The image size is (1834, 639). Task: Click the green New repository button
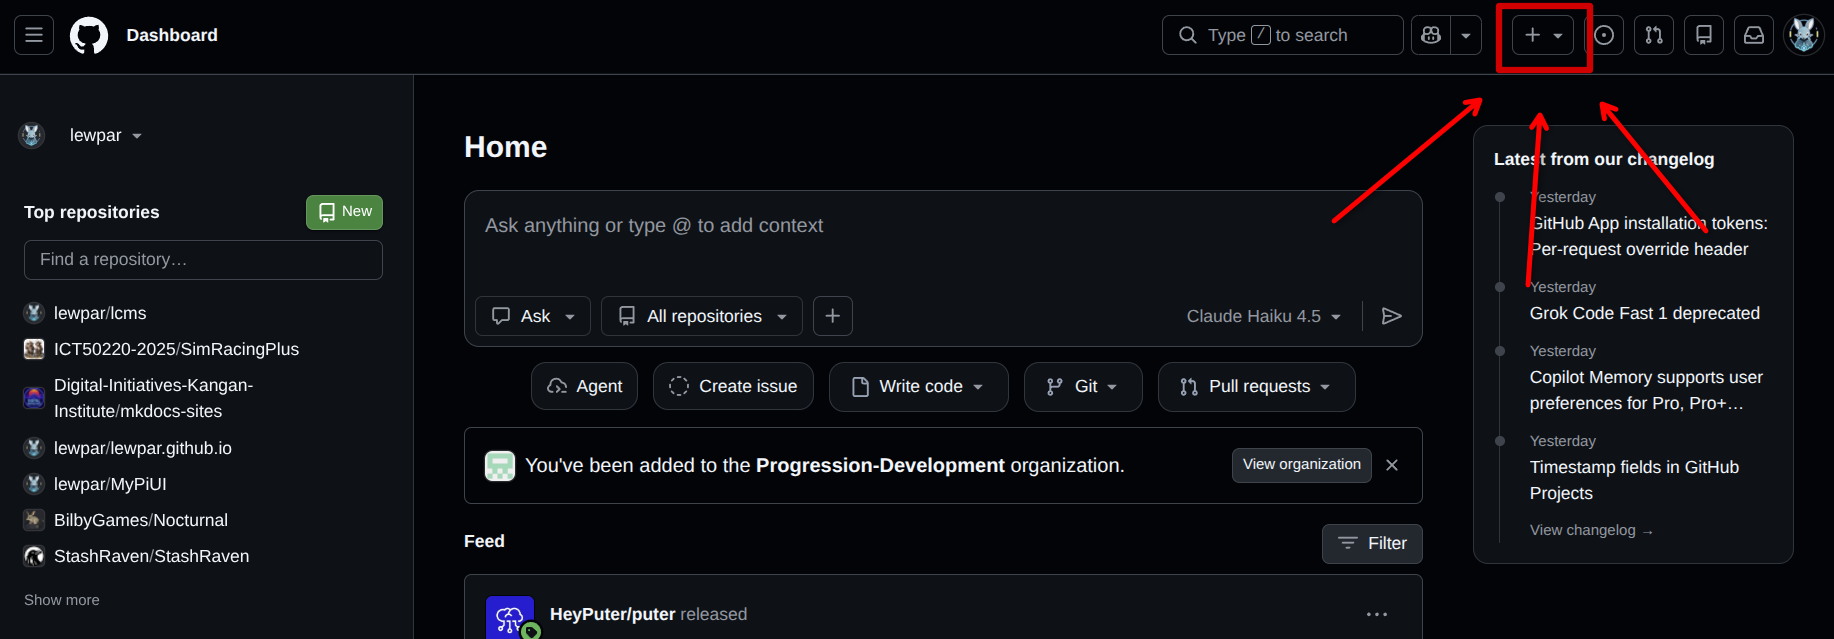(x=344, y=212)
